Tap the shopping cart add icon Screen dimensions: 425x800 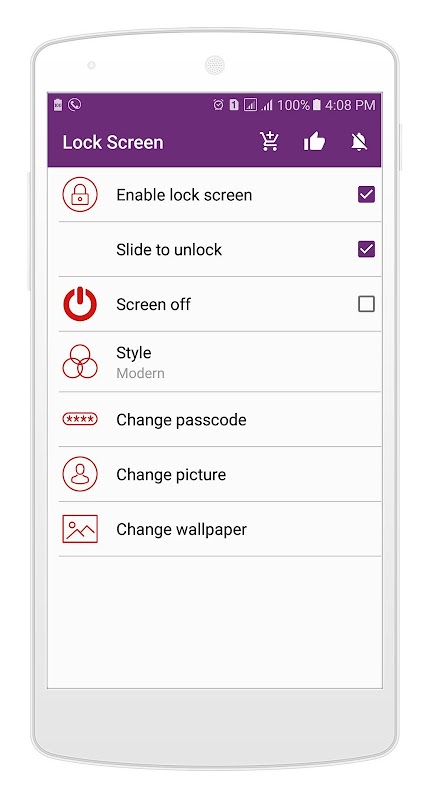[x=268, y=141]
